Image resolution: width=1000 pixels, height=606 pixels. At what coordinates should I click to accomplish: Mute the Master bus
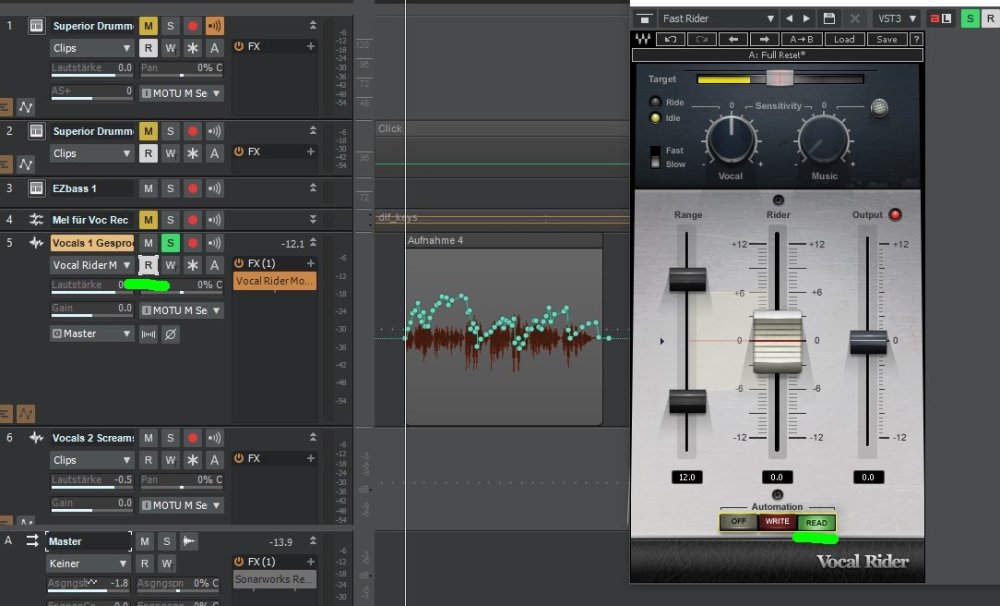(x=145, y=542)
